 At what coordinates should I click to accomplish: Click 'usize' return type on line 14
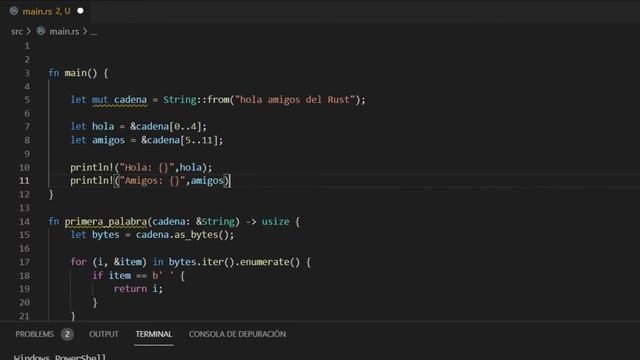pyautogui.click(x=276, y=222)
